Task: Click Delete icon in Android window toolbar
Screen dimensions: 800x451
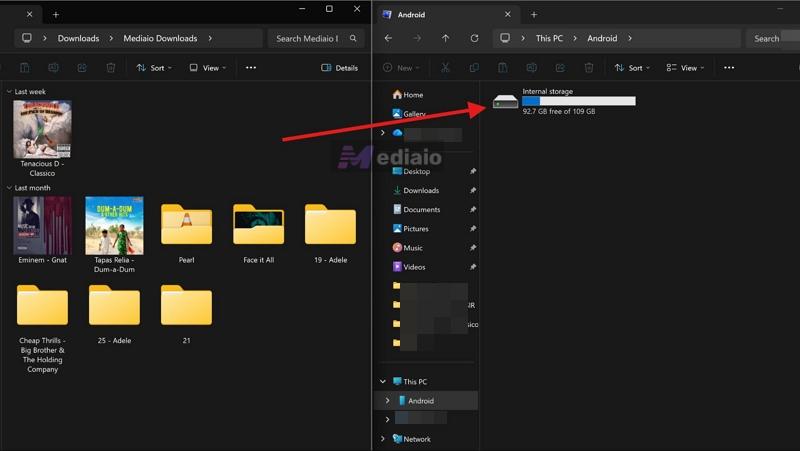Action: [x=589, y=68]
